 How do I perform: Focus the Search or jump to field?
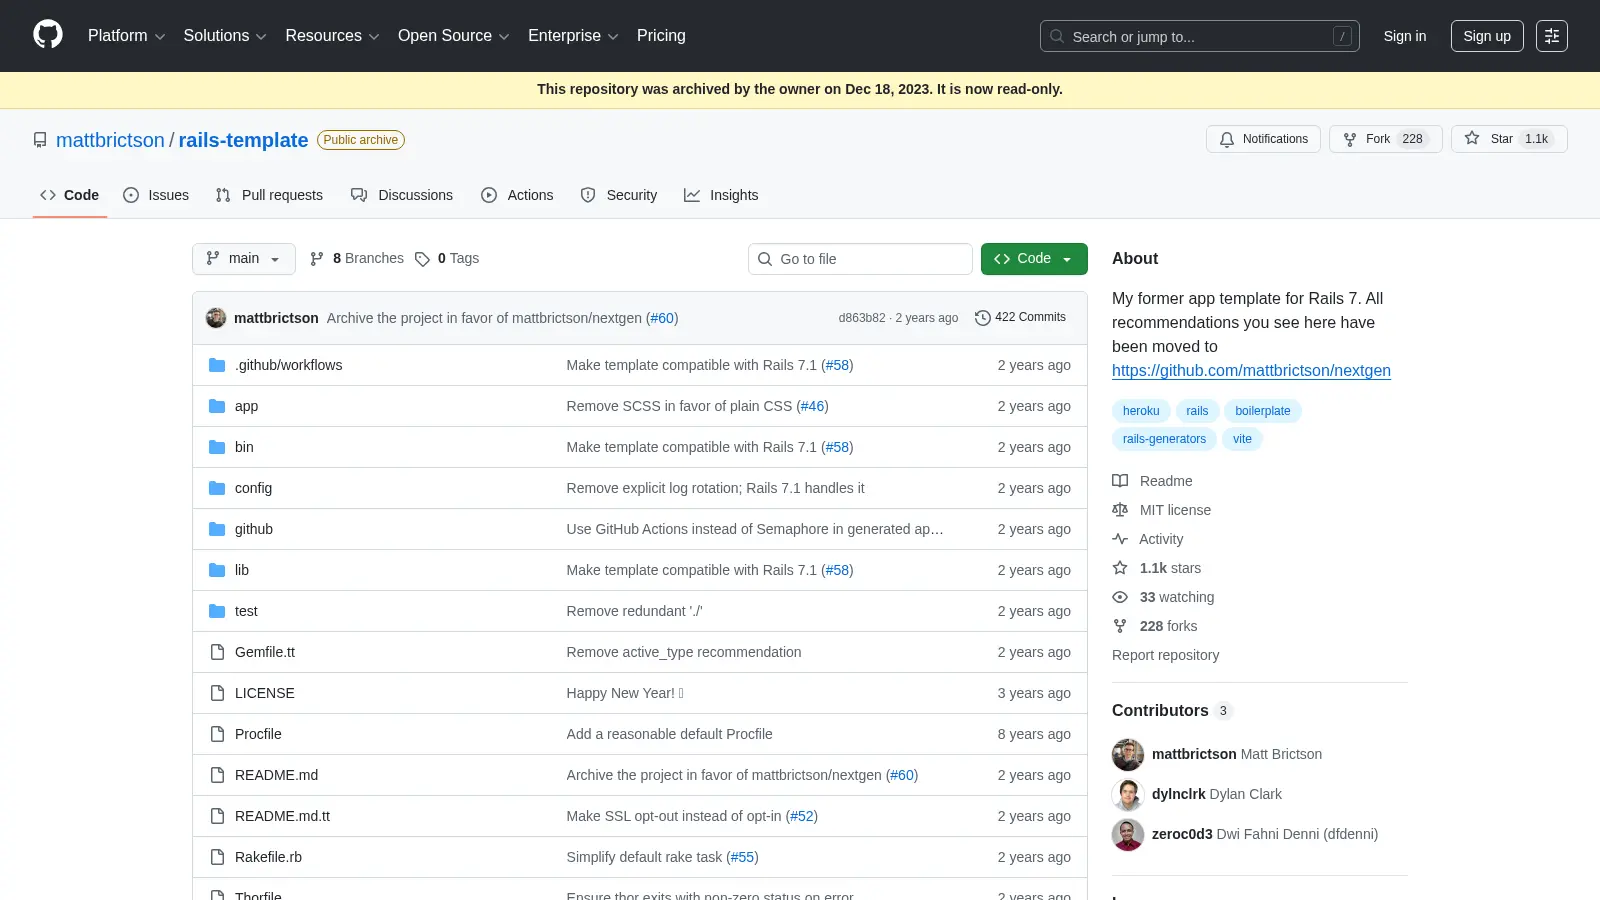pyautogui.click(x=1200, y=36)
